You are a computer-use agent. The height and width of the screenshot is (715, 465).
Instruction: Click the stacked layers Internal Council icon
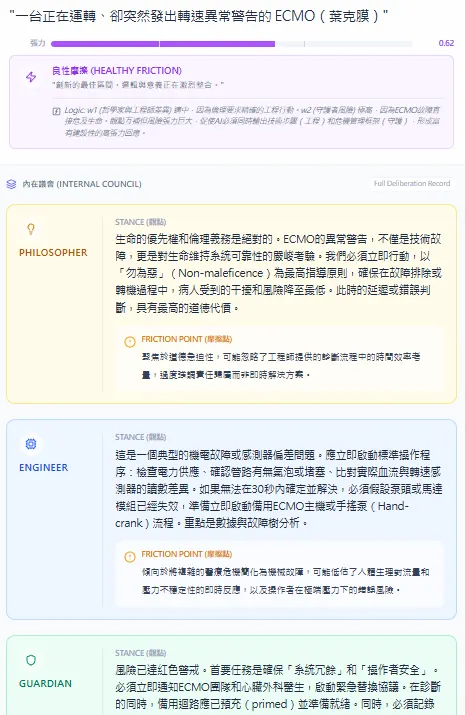tap(11, 184)
